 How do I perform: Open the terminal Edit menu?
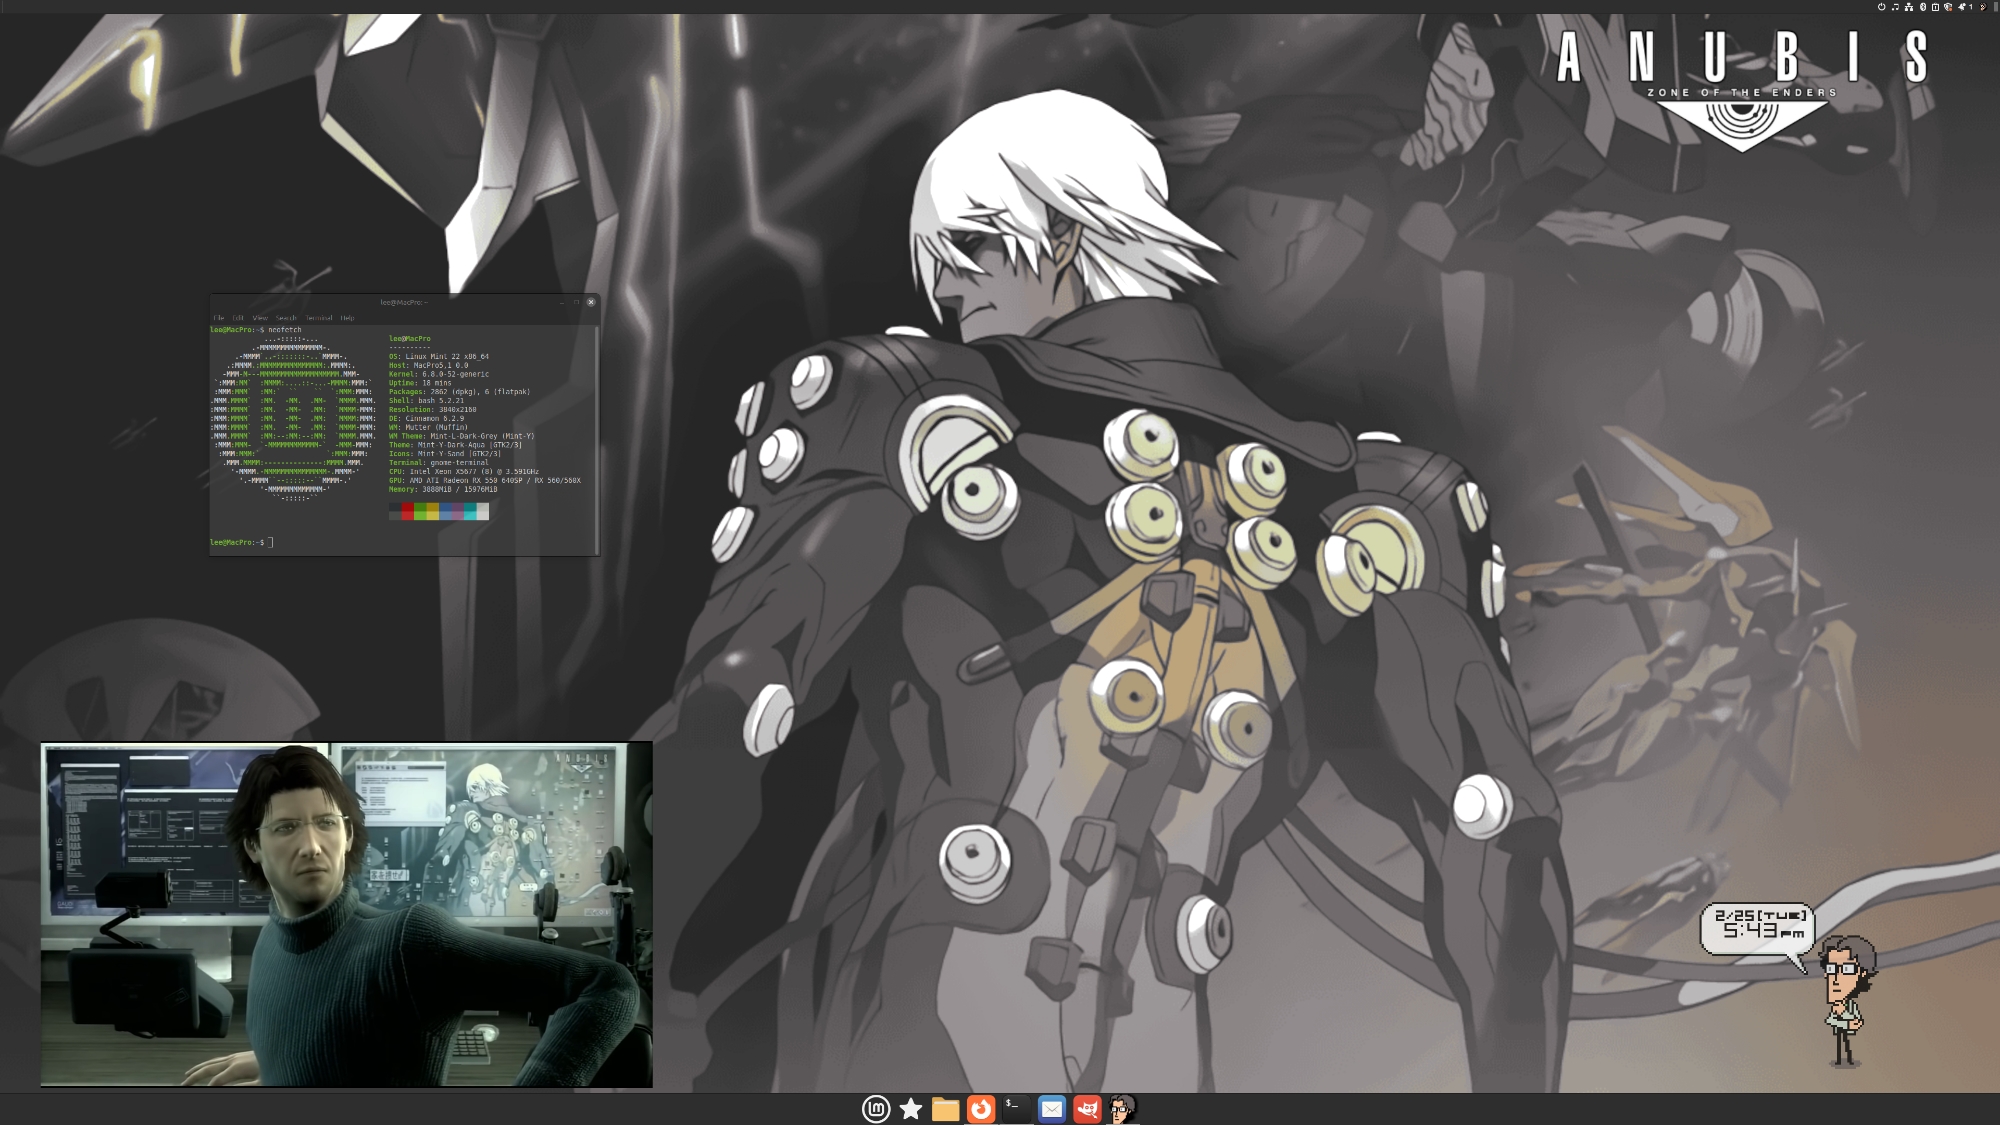click(238, 318)
